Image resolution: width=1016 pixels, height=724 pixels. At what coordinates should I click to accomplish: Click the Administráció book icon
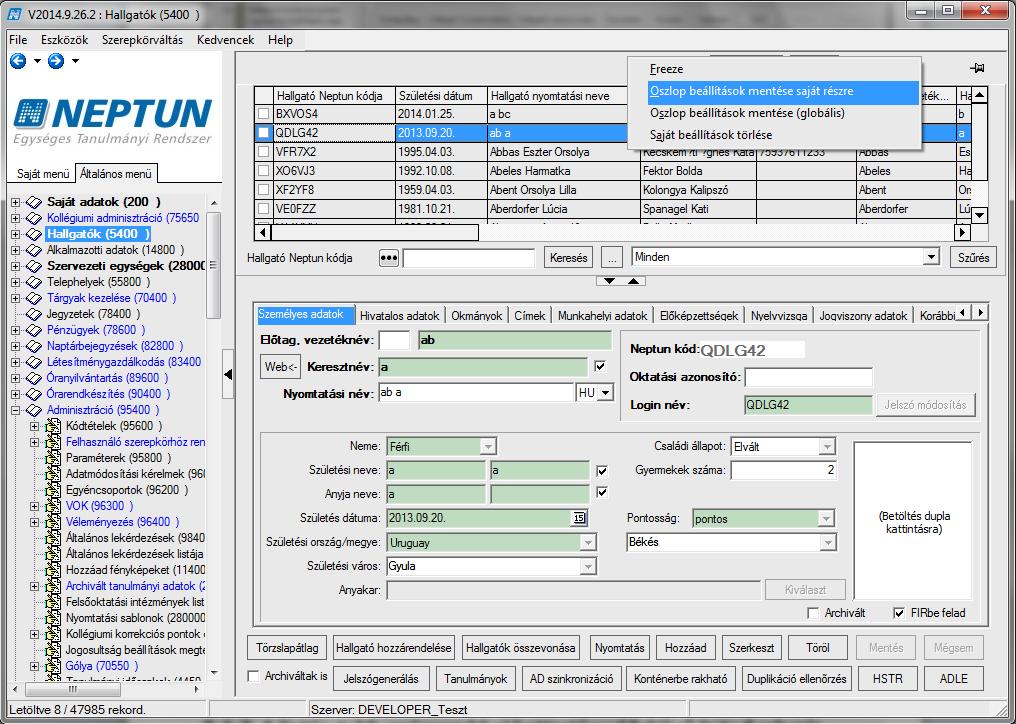tap(34, 410)
